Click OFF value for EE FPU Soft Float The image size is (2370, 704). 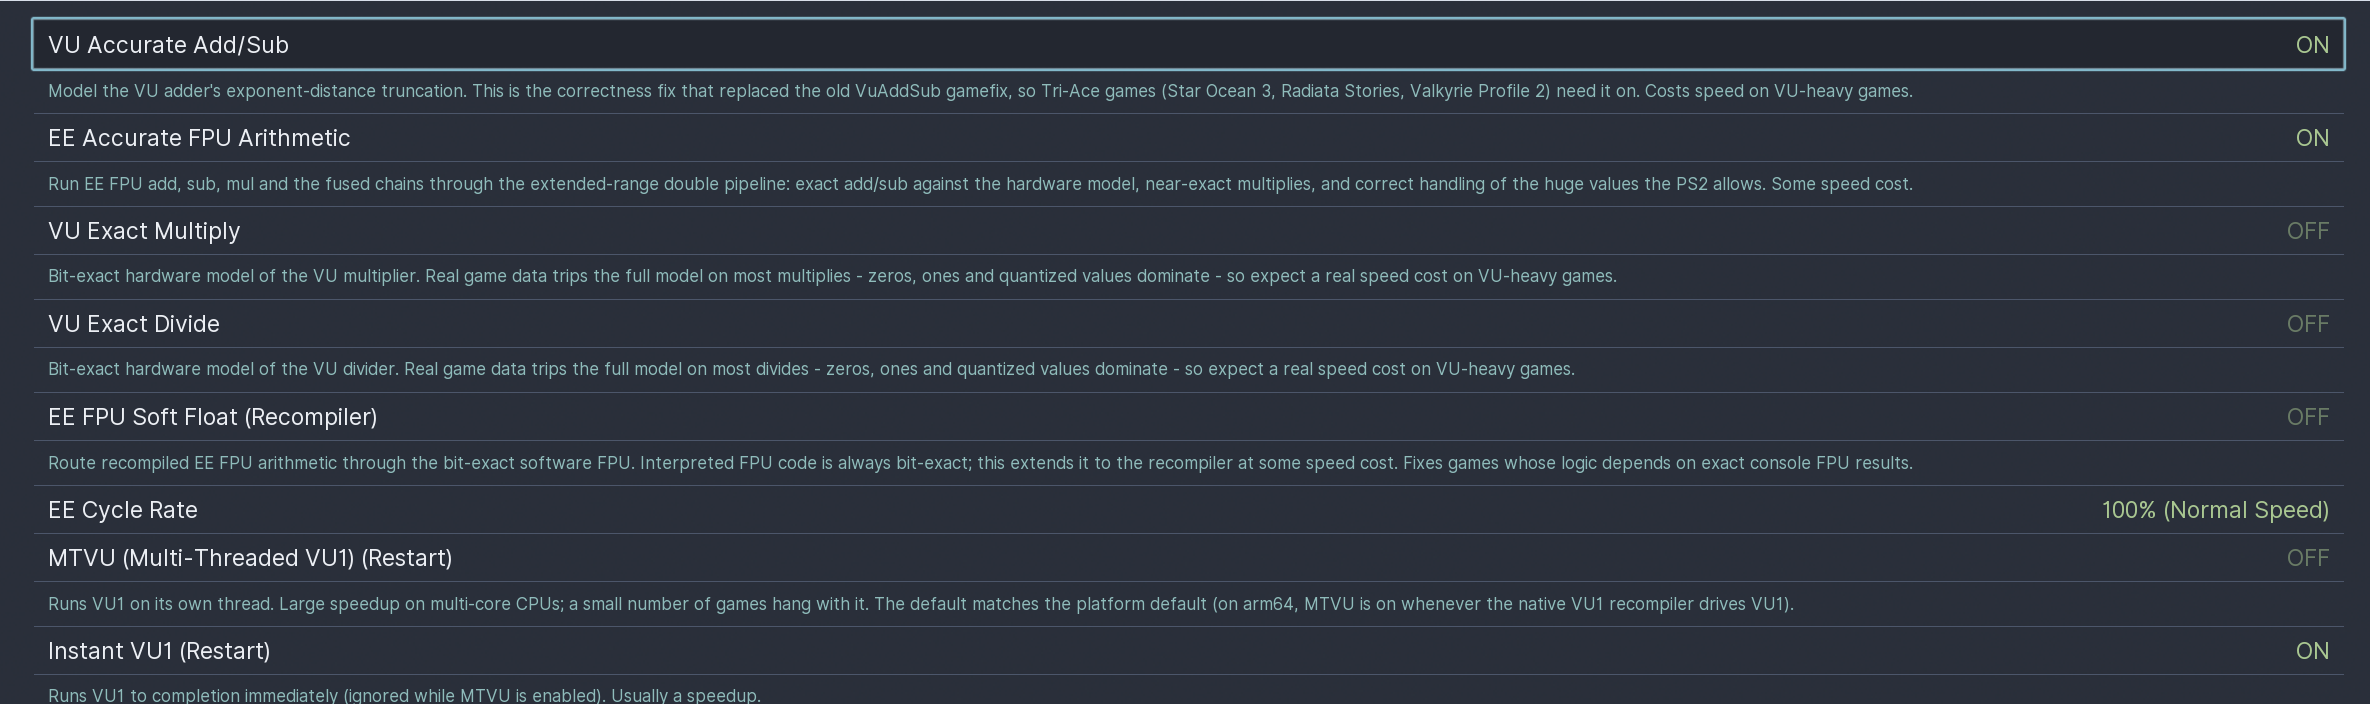[x=2308, y=417]
